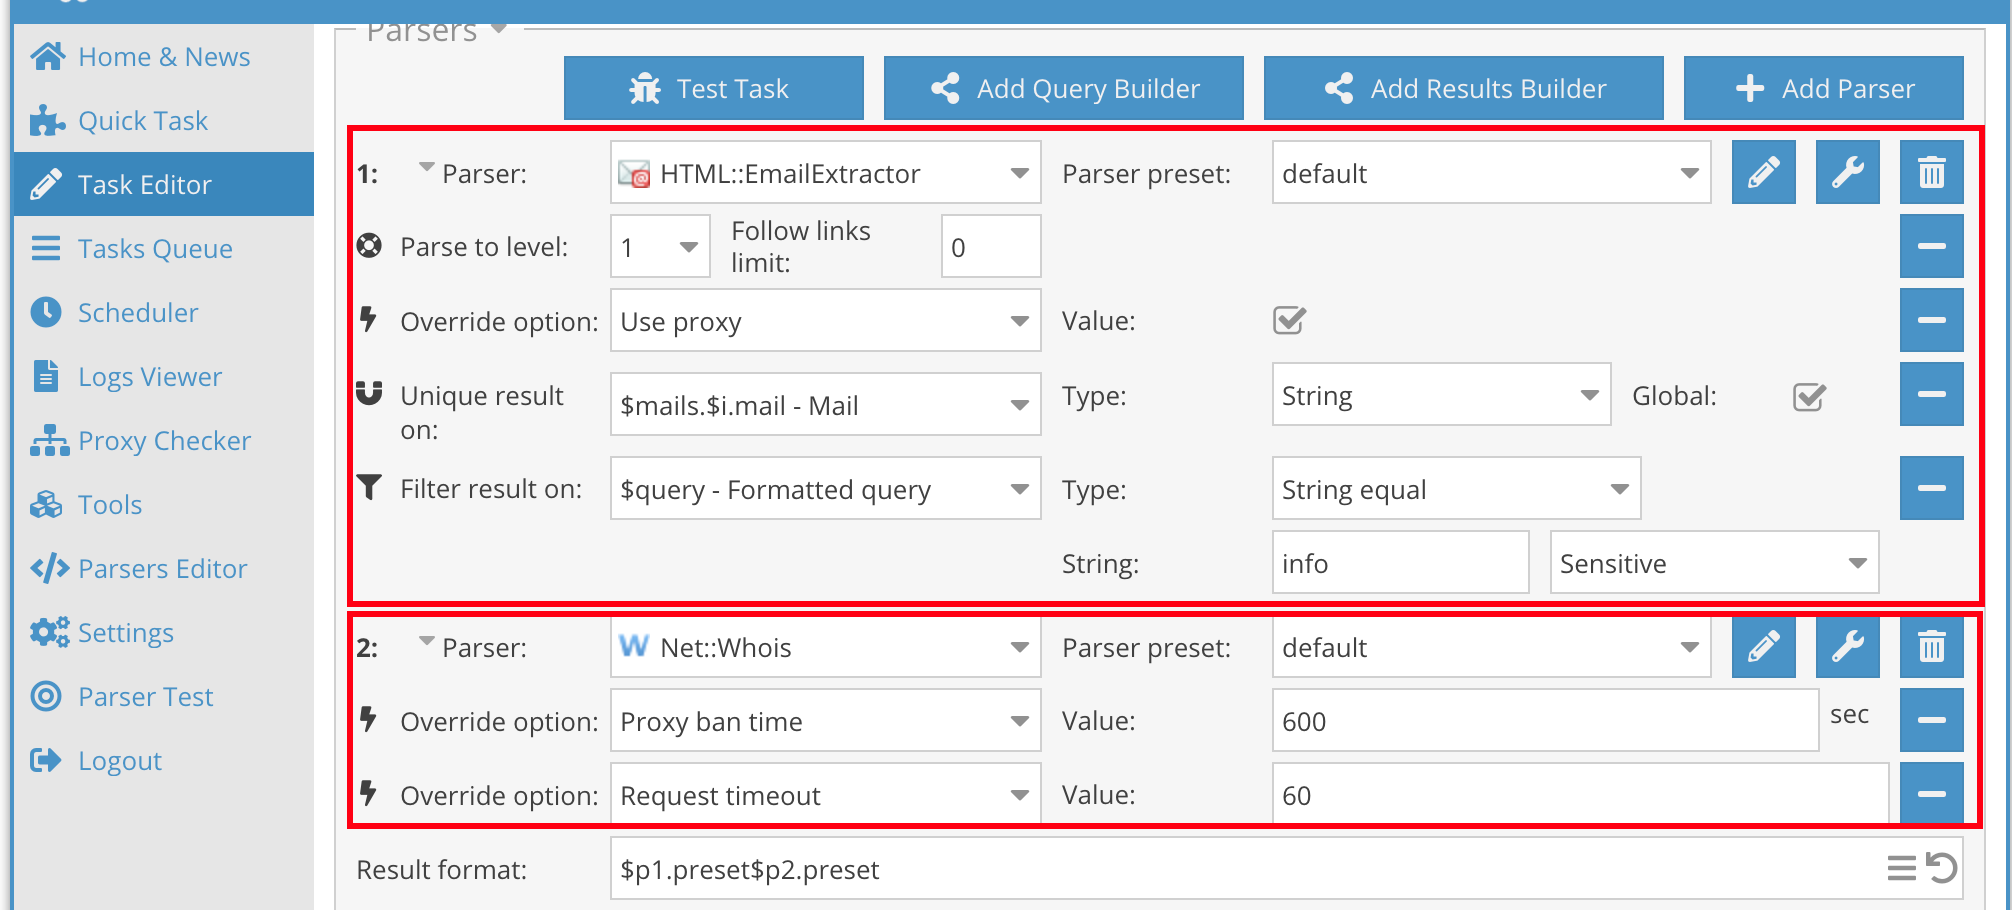Image resolution: width=2012 pixels, height=910 pixels.
Task: Go to Tasks Queue in the sidebar
Action: point(155,249)
